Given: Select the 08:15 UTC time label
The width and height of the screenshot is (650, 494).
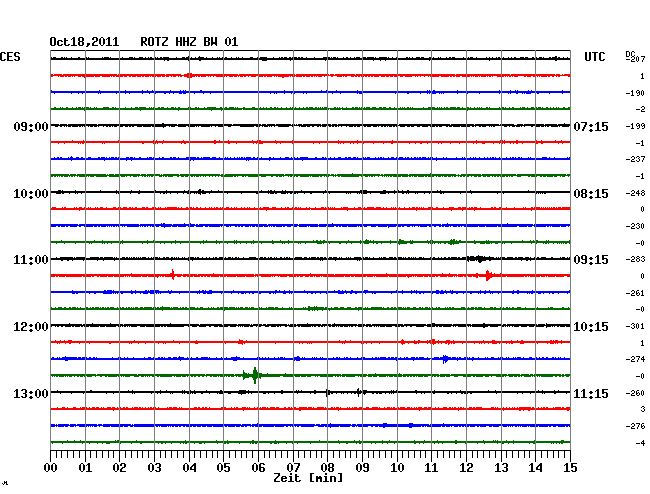Looking at the screenshot, I should click(591, 194).
